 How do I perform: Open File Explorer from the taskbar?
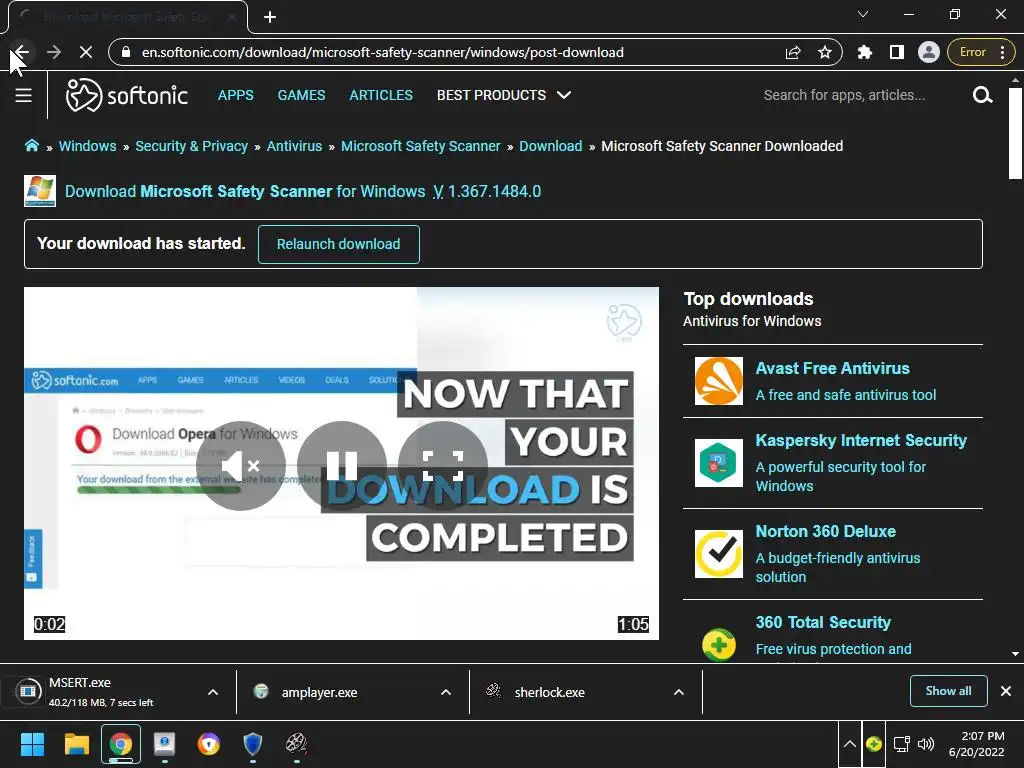point(76,744)
